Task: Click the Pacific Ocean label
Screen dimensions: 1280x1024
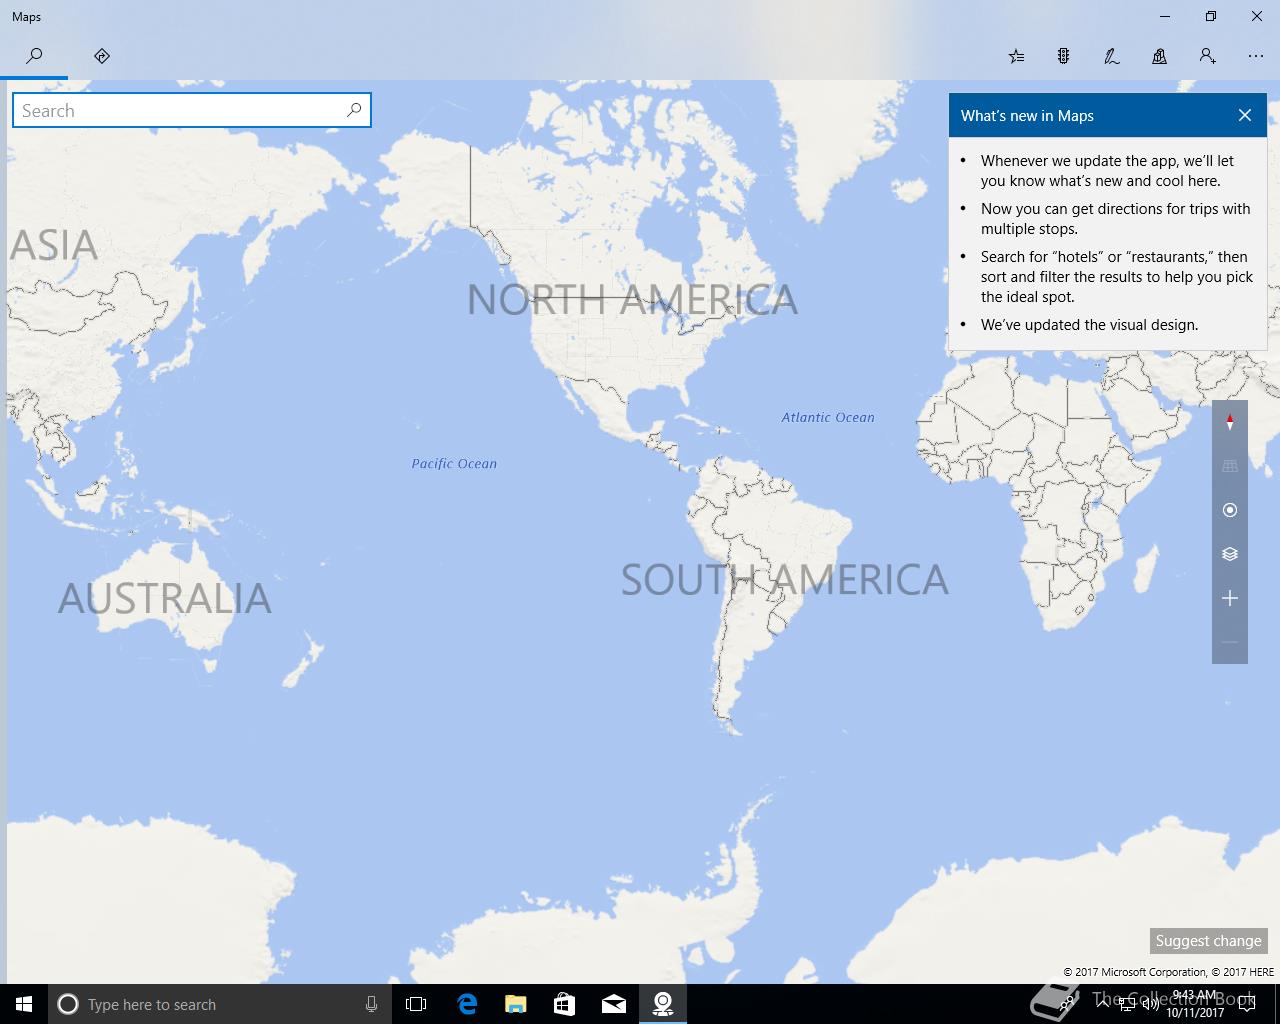Action: 454,464
